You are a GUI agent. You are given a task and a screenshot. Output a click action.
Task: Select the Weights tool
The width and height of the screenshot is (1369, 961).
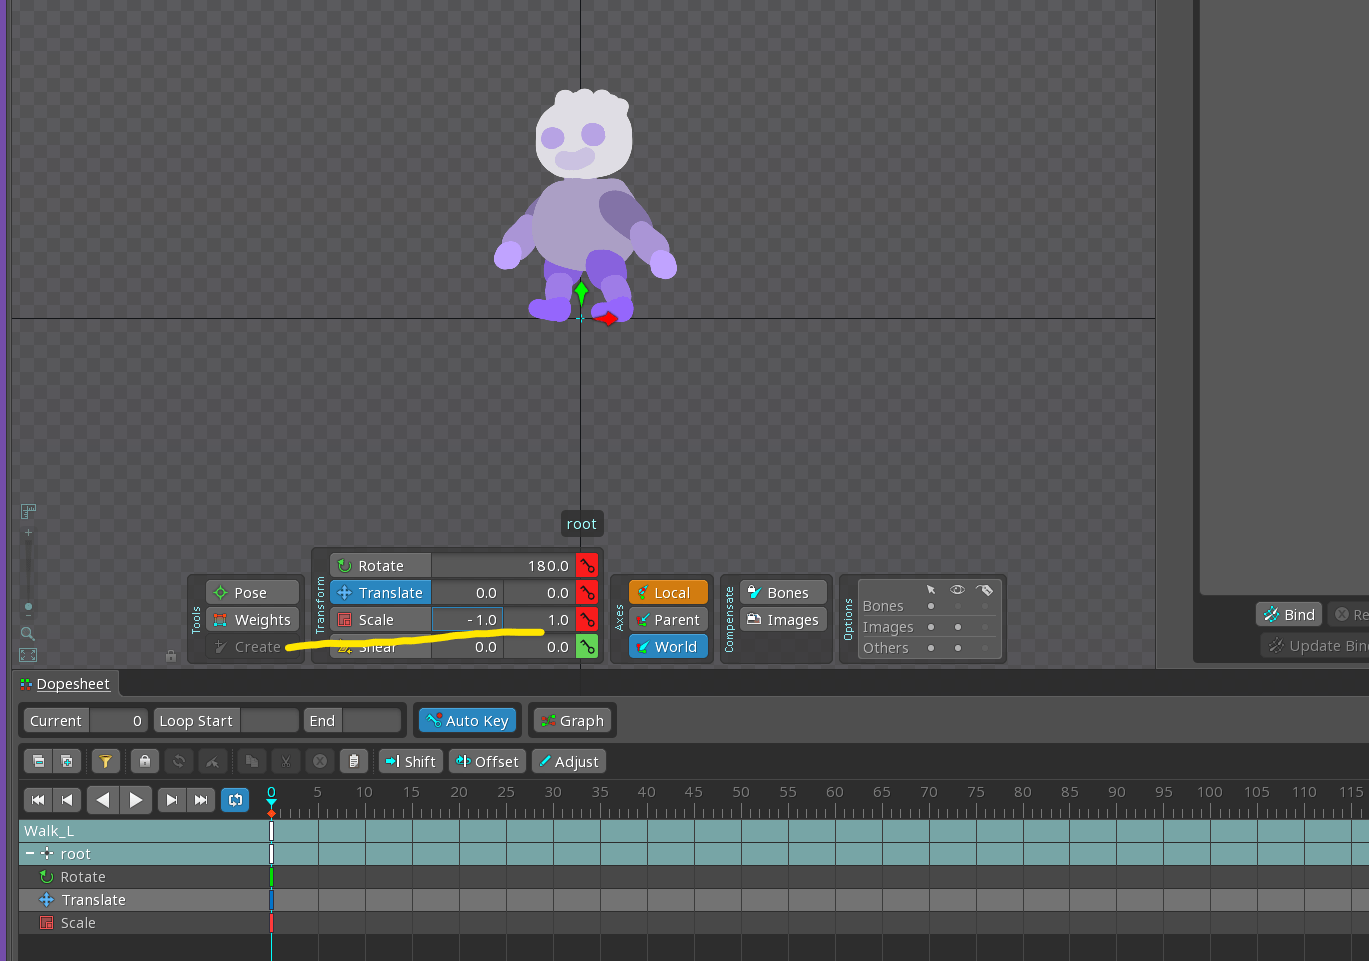pos(253,620)
